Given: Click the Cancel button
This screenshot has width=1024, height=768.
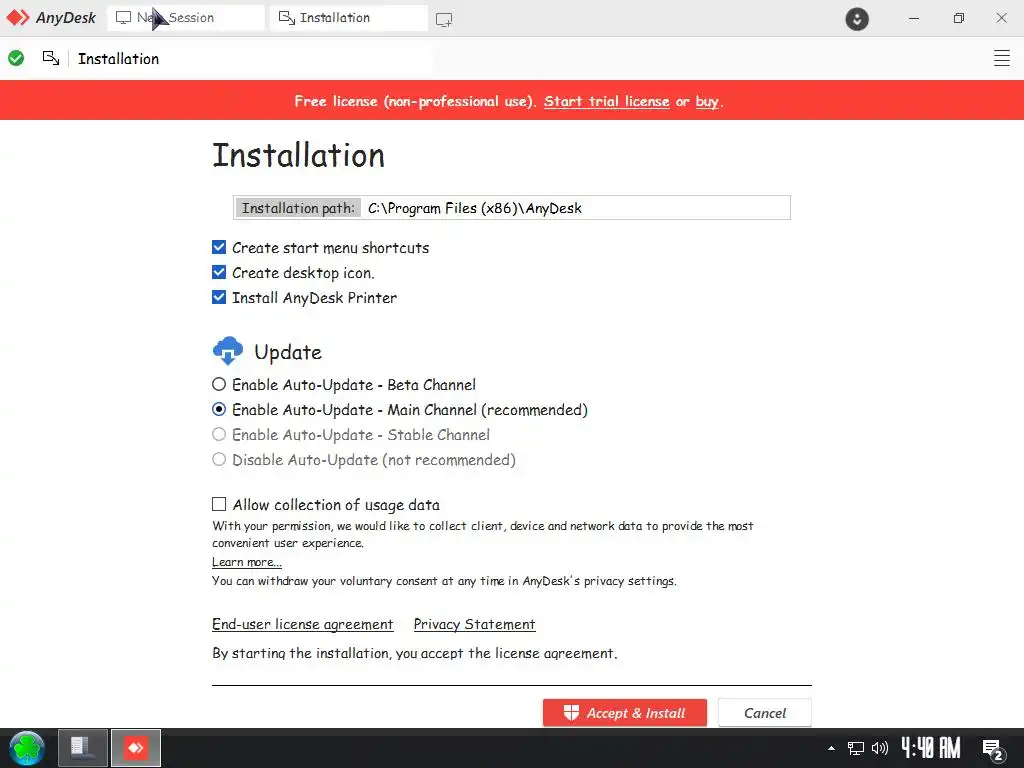Looking at the screenshot, I should [765, 712].
